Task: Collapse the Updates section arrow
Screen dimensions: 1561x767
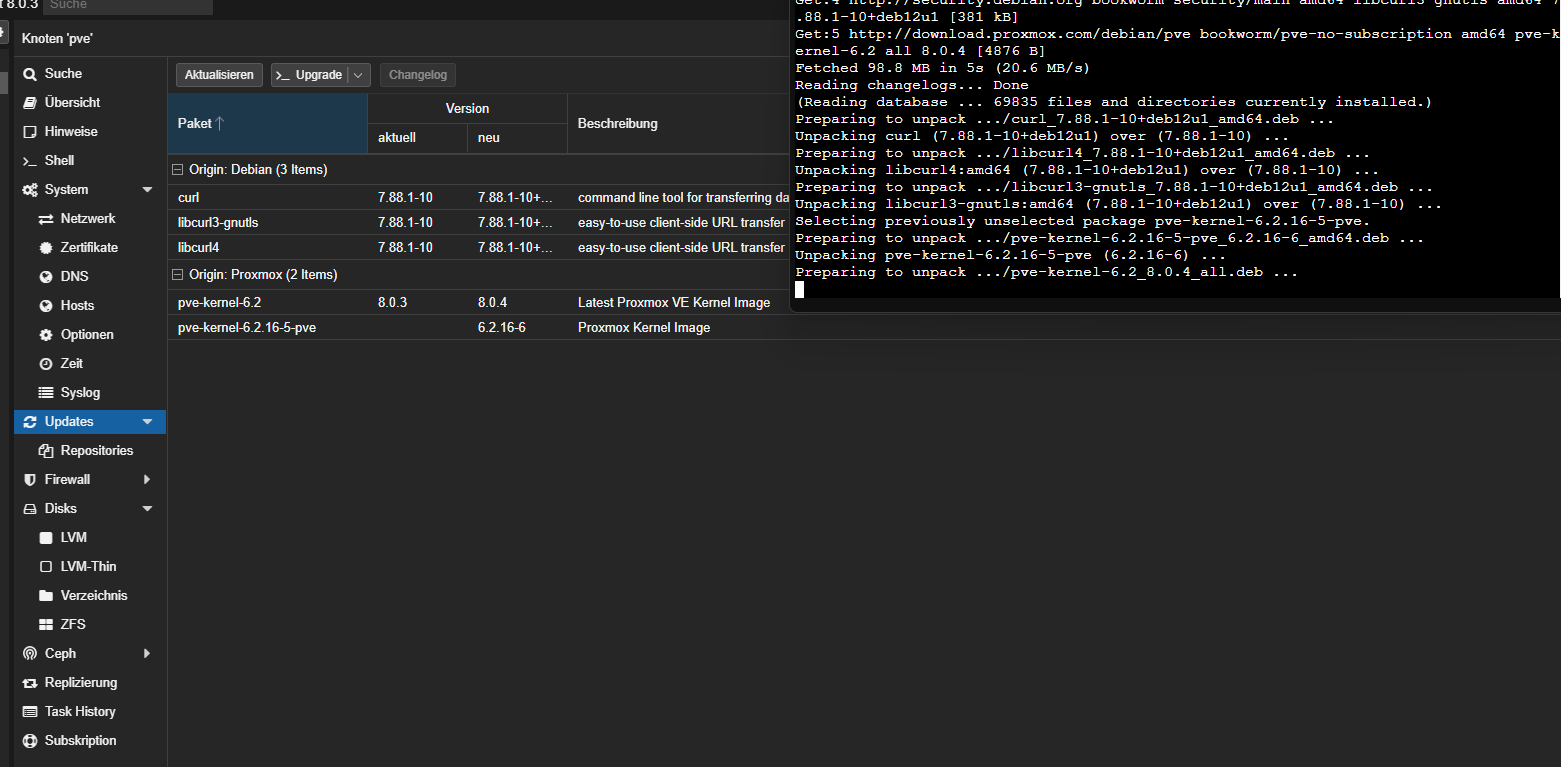Action: click(147, 421)
